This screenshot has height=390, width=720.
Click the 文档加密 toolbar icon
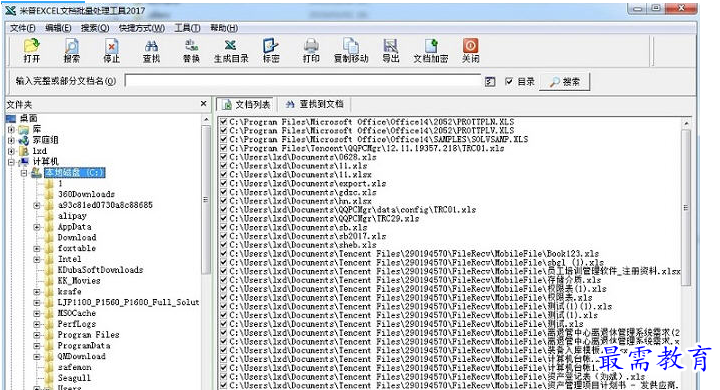click(431, 51)
